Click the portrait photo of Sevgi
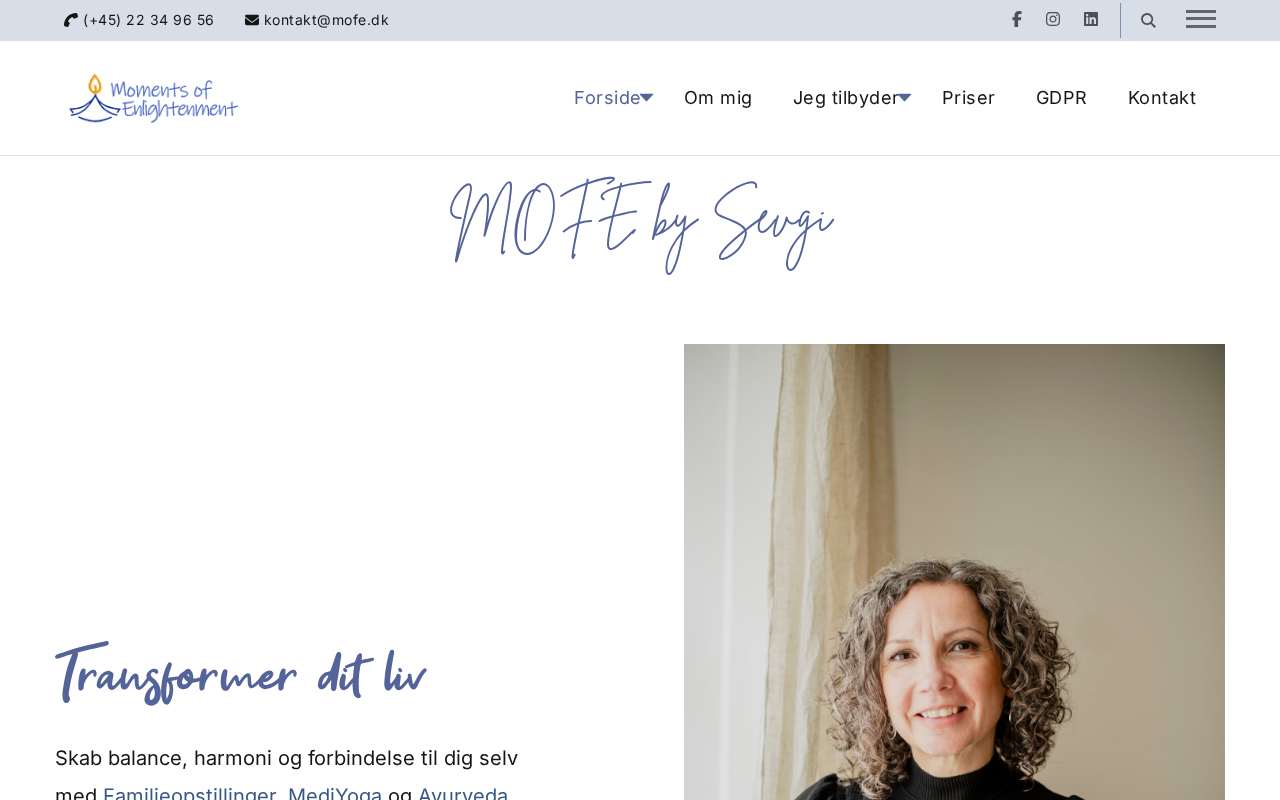The image size is (1280, 800). pos(954,572)
